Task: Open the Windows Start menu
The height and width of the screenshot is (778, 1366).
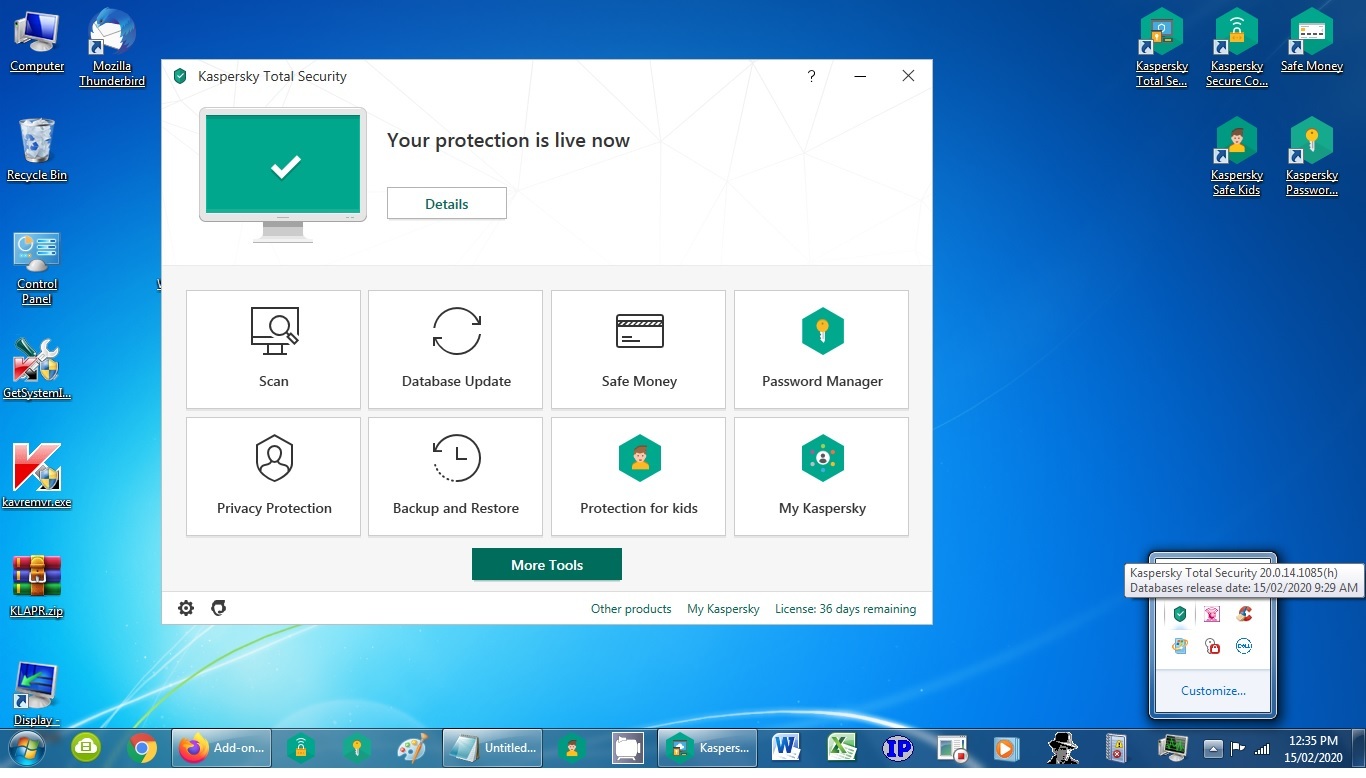Action: click(25, 748)
